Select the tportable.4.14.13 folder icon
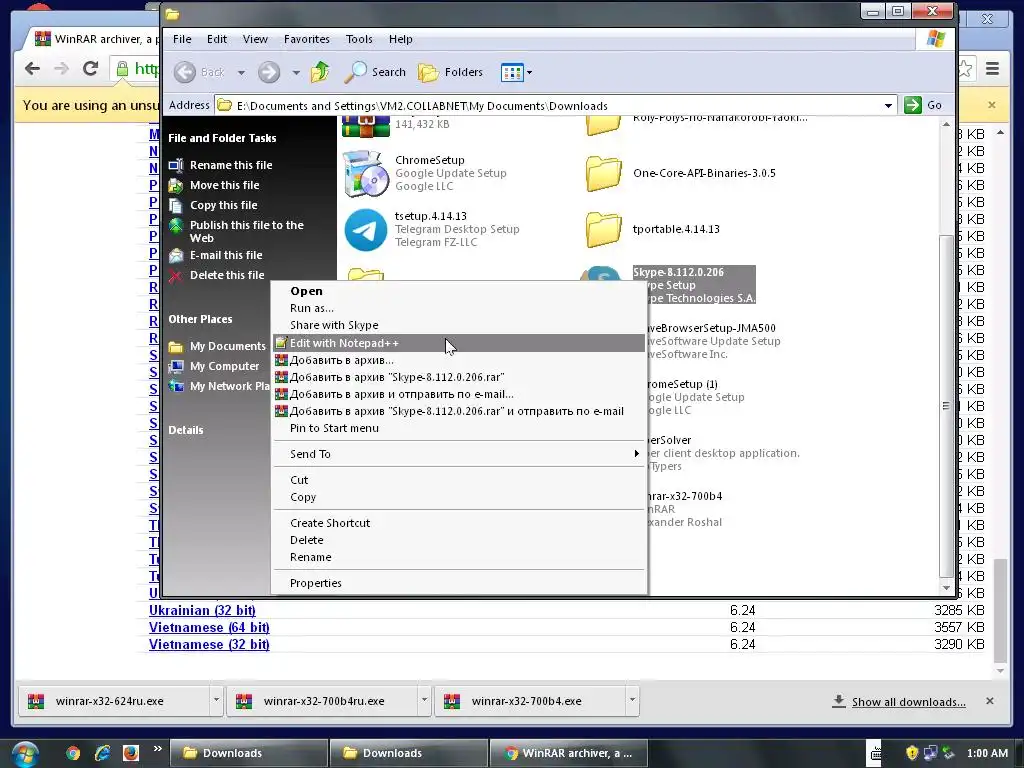This screenshot has height=768, width=1024. [x=603, y=229]
